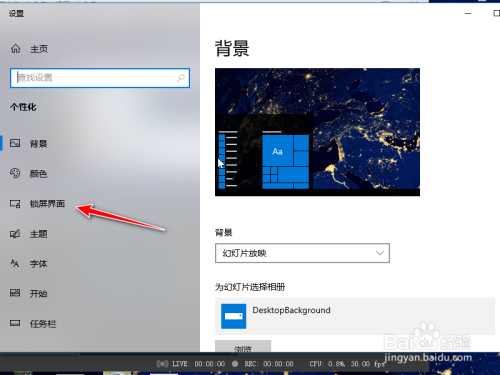Click the Lock screen (锁屏界面) icon
500x375 pixels.
[15, 204]
